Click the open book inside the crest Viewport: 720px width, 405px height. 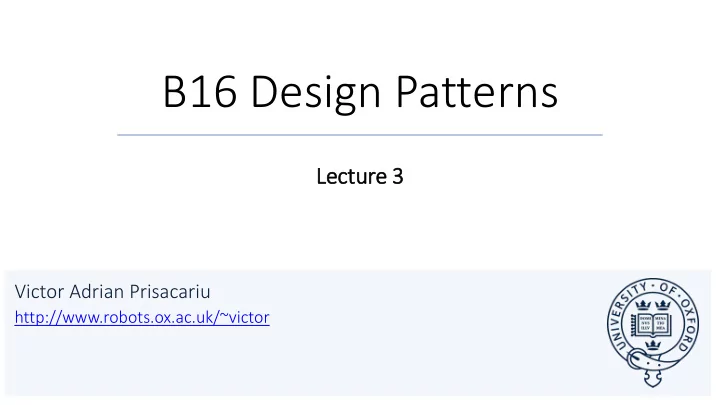tap(652, 324)
